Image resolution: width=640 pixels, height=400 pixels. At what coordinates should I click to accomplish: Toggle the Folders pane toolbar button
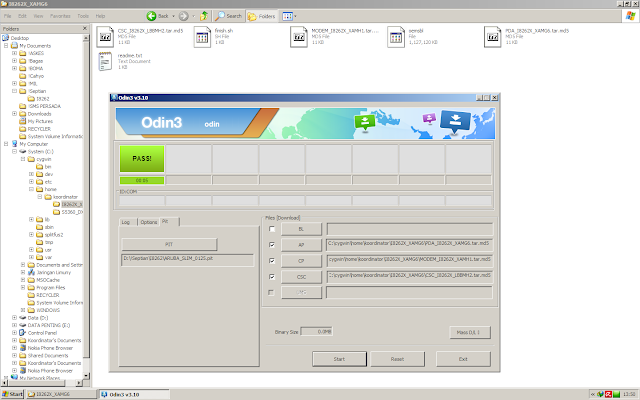pos(262,16)
